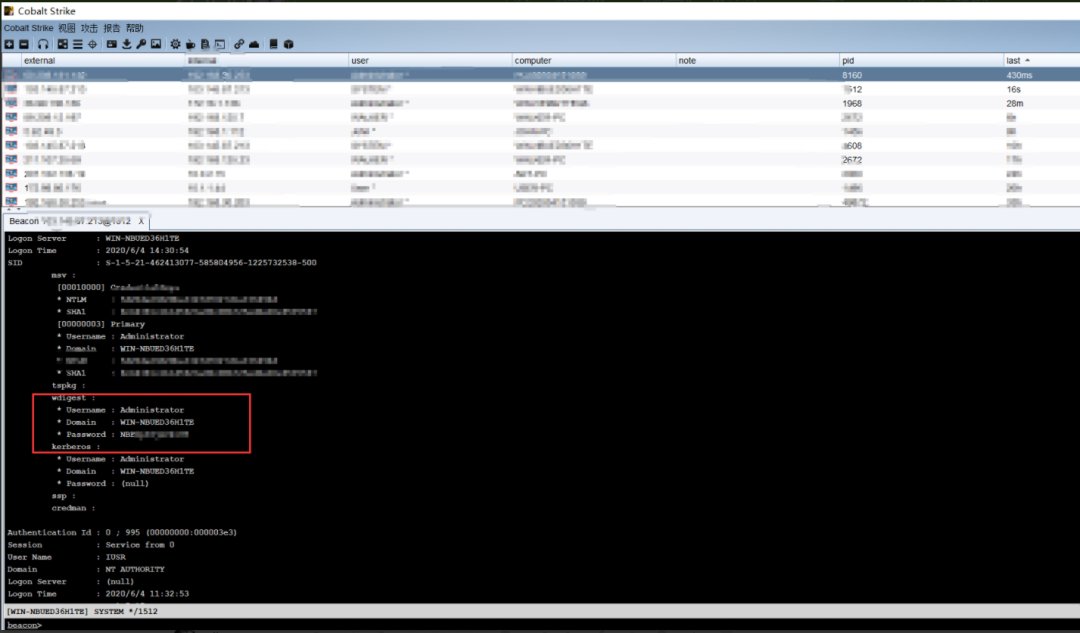Viewport: 1080px width, 633px height.
Task: Click the Scripted Web Delivery terminal icon
Action: [220, 44]
